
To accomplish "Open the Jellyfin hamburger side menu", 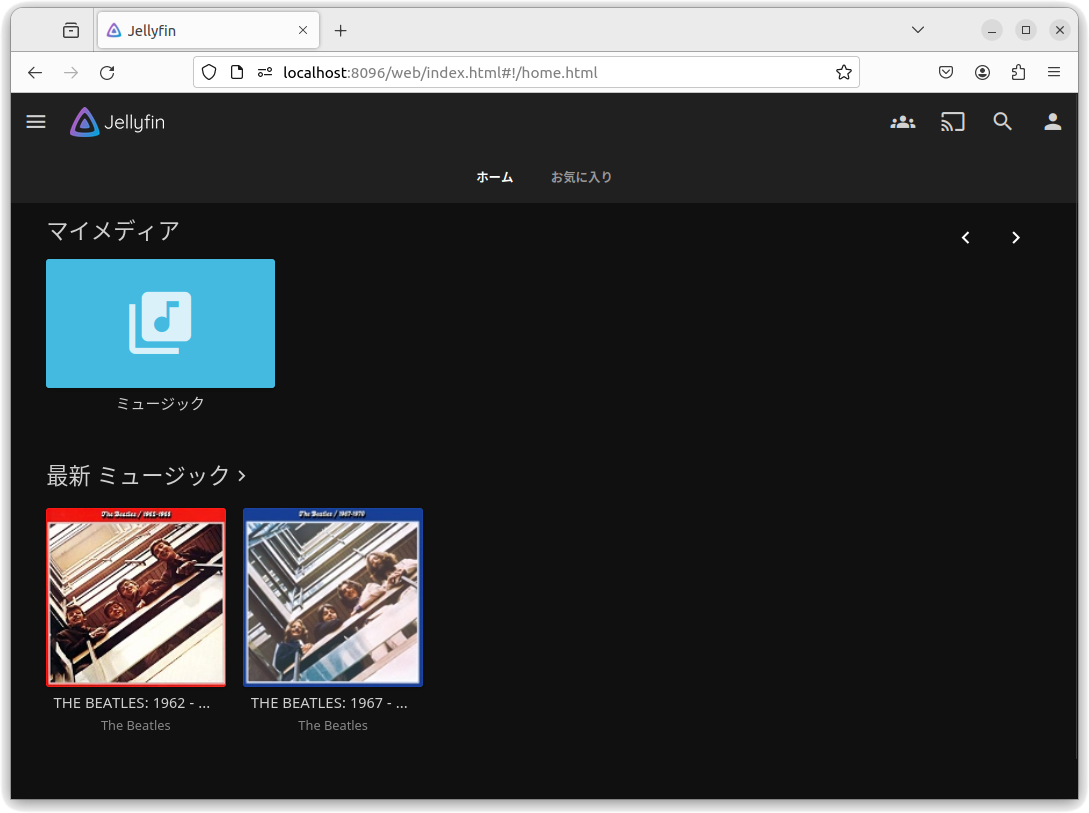I will (x=36, y=122).
